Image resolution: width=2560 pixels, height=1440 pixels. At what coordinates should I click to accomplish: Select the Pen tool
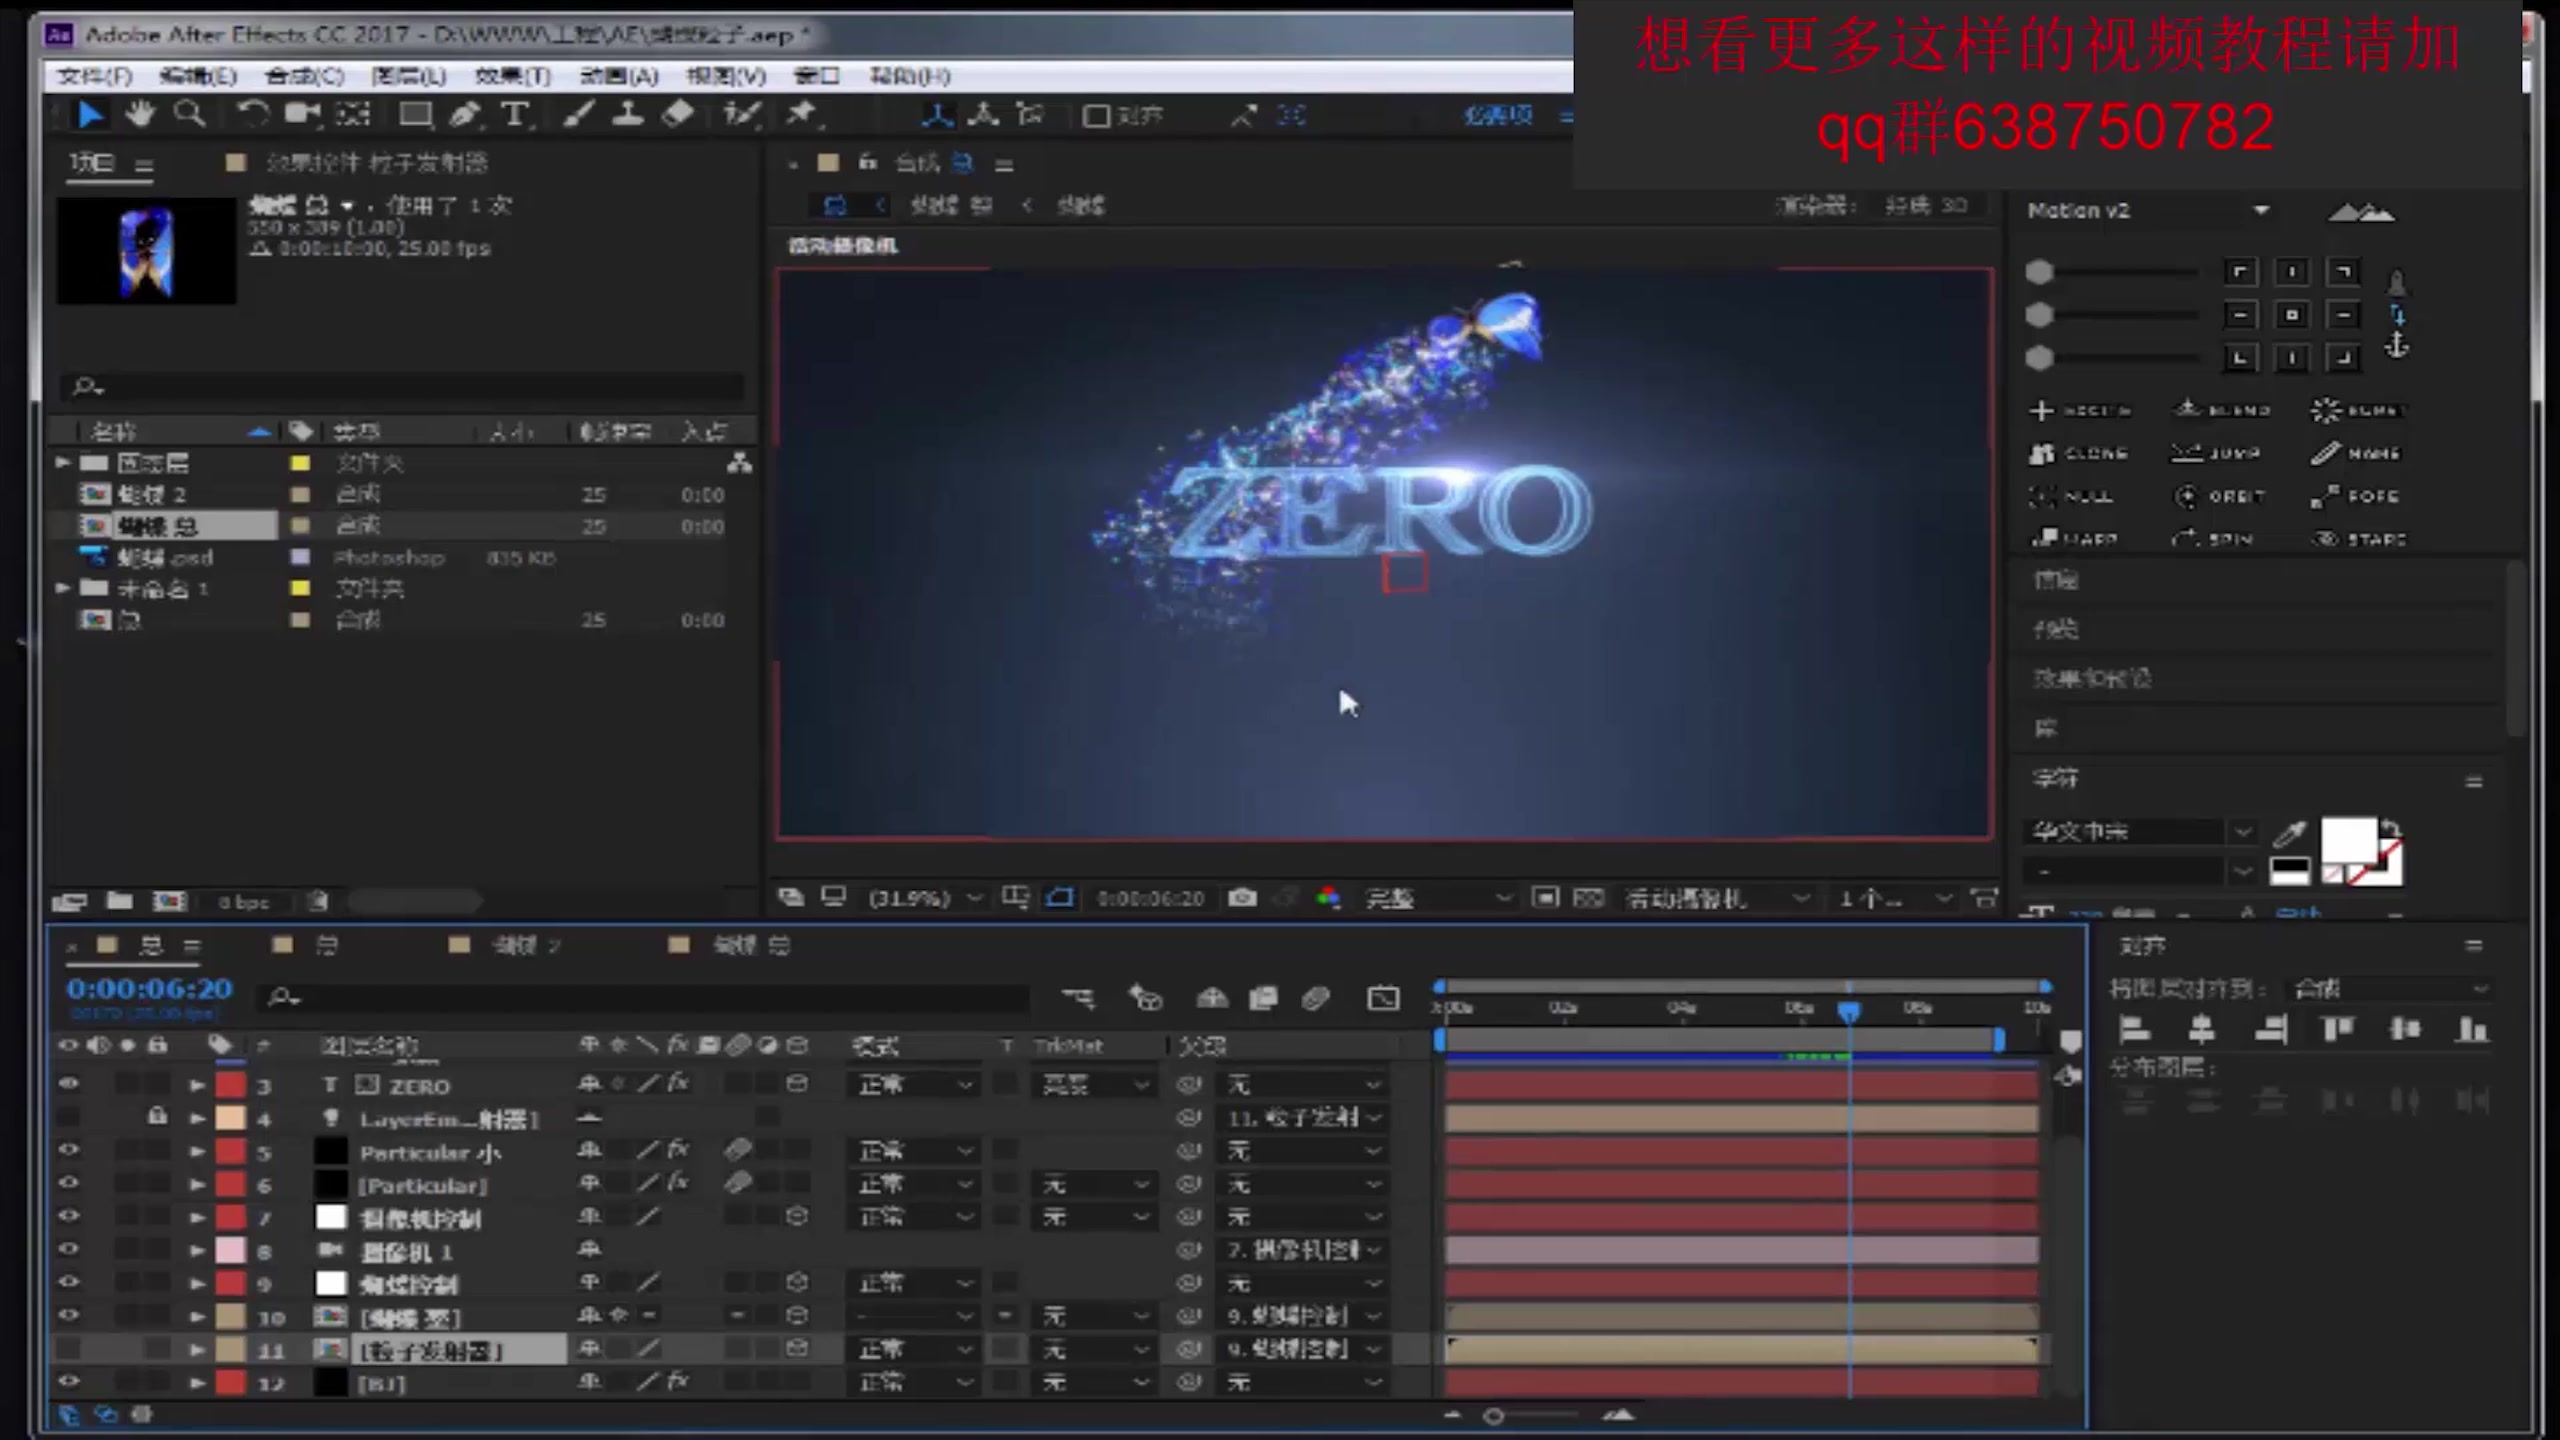[463, 114]
